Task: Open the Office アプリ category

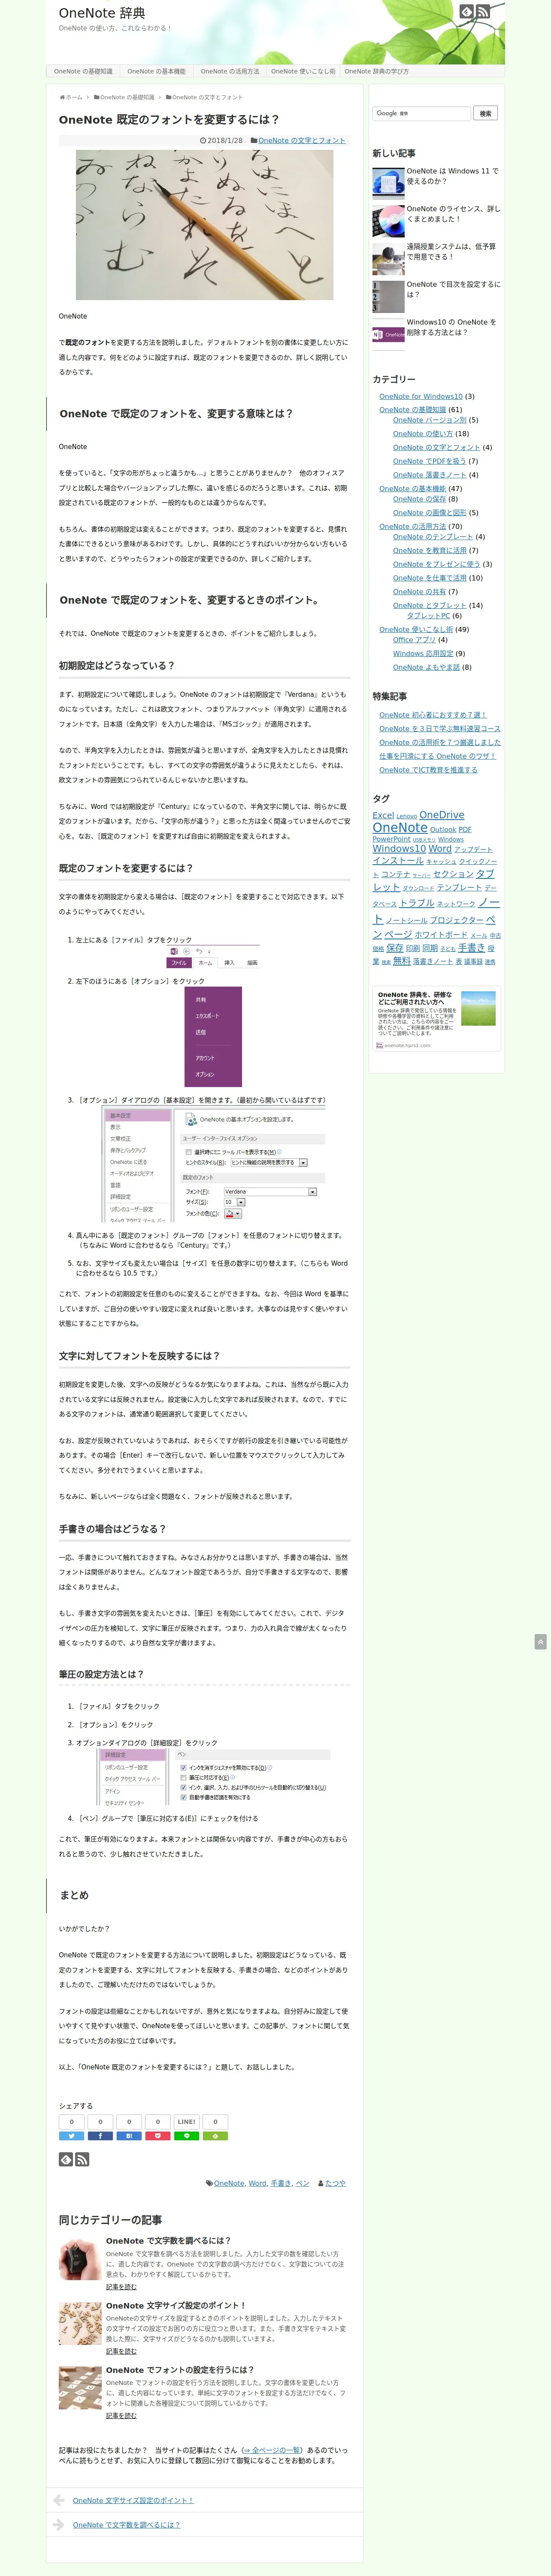Action: point(414,640)
